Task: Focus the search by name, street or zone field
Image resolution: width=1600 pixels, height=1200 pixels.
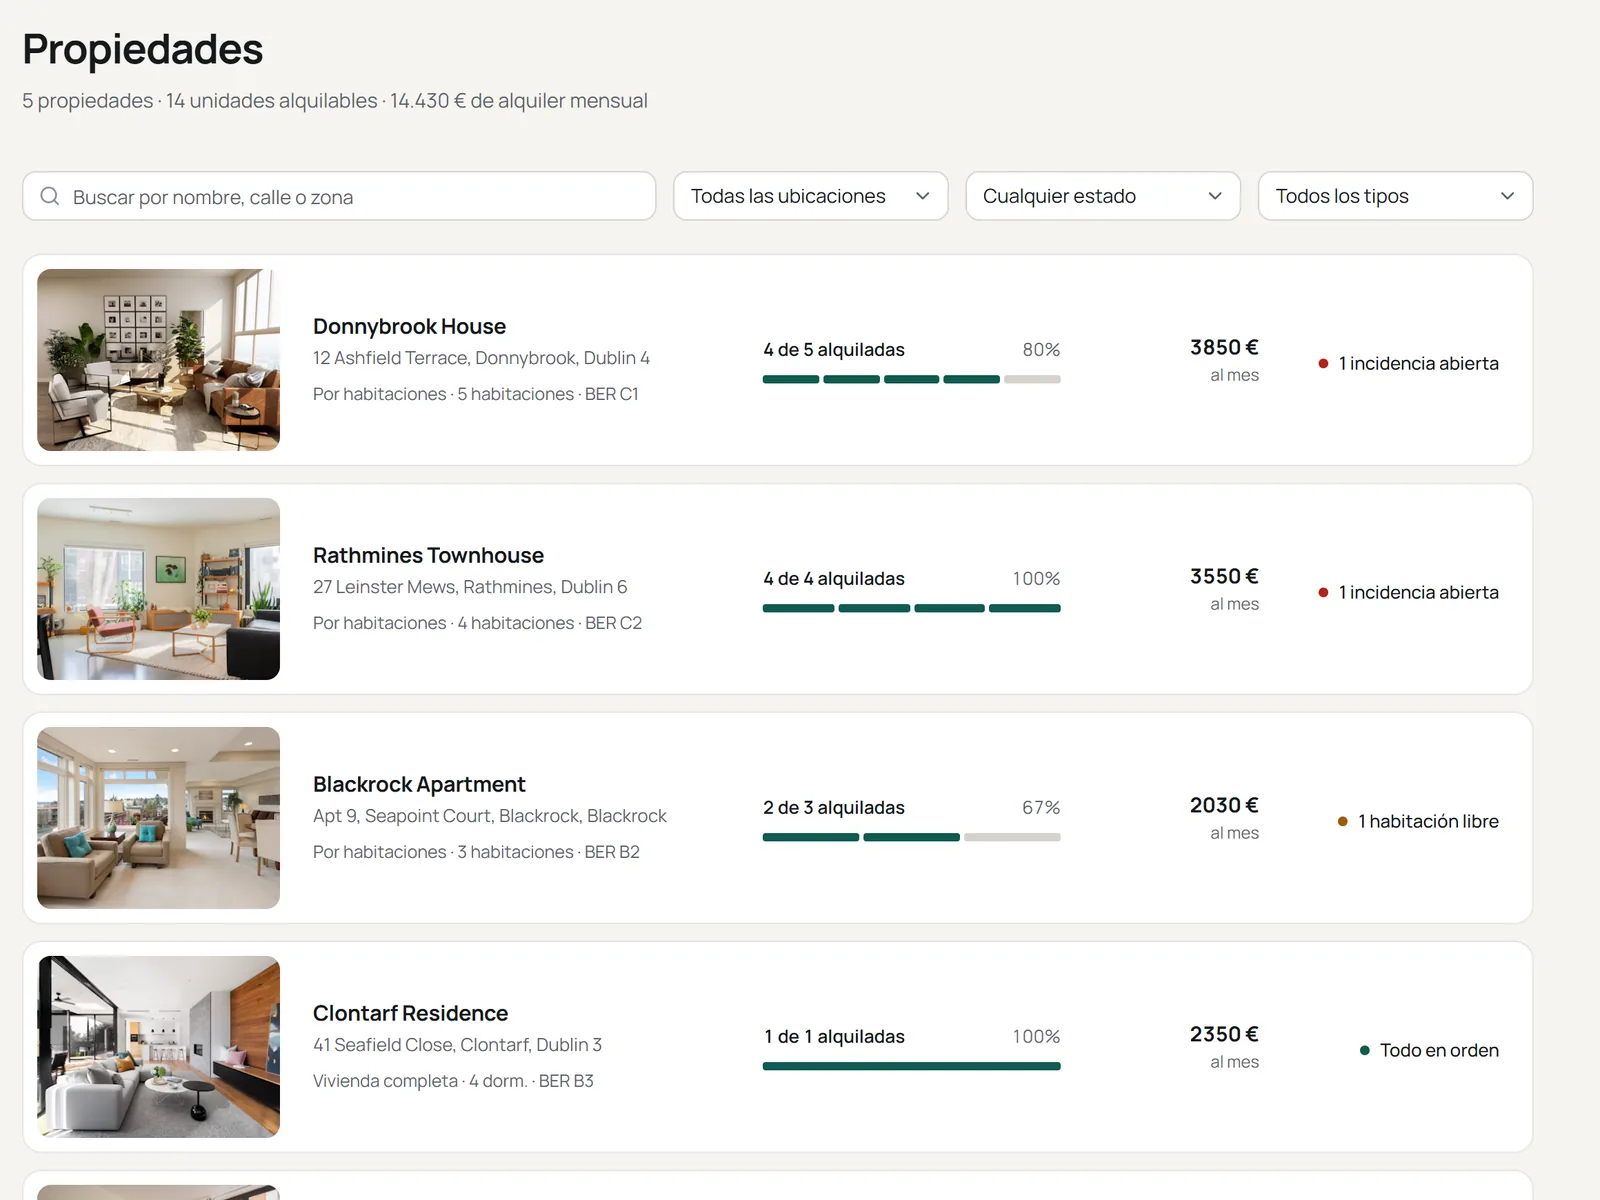Action: point(339,196)
